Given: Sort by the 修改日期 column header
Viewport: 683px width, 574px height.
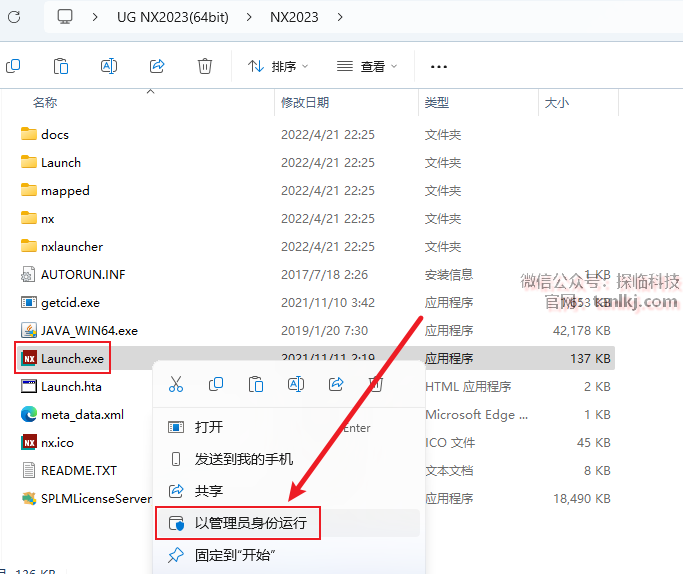Looking at the screenshot, I should tap(305, 103).
